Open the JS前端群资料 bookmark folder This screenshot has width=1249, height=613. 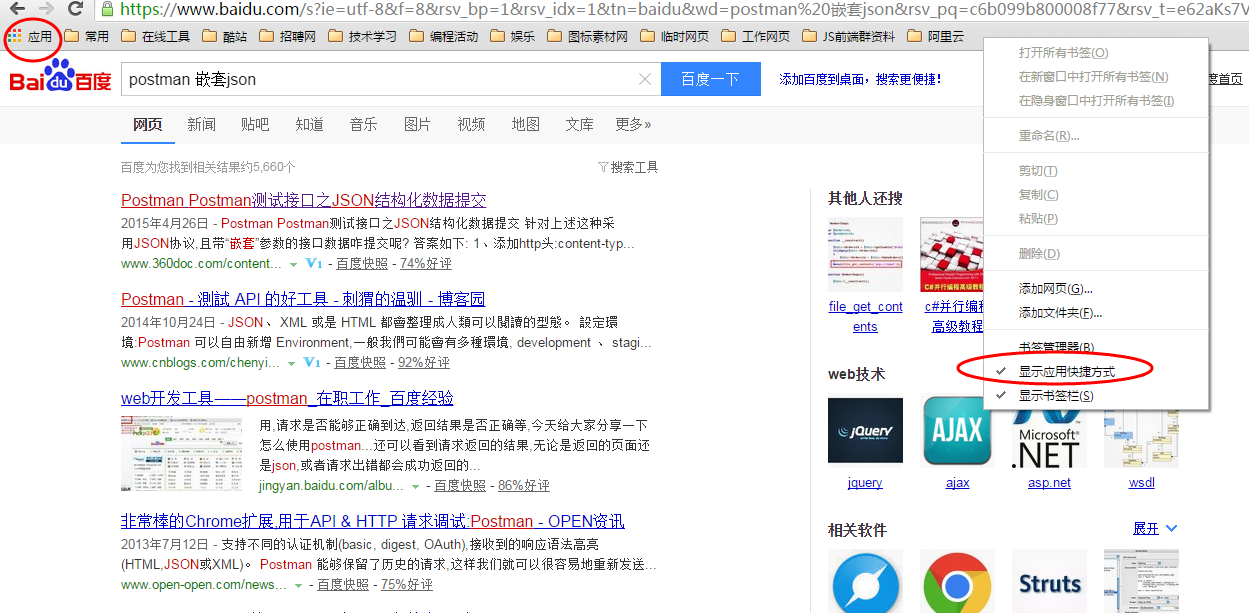[x=847, y=37]
